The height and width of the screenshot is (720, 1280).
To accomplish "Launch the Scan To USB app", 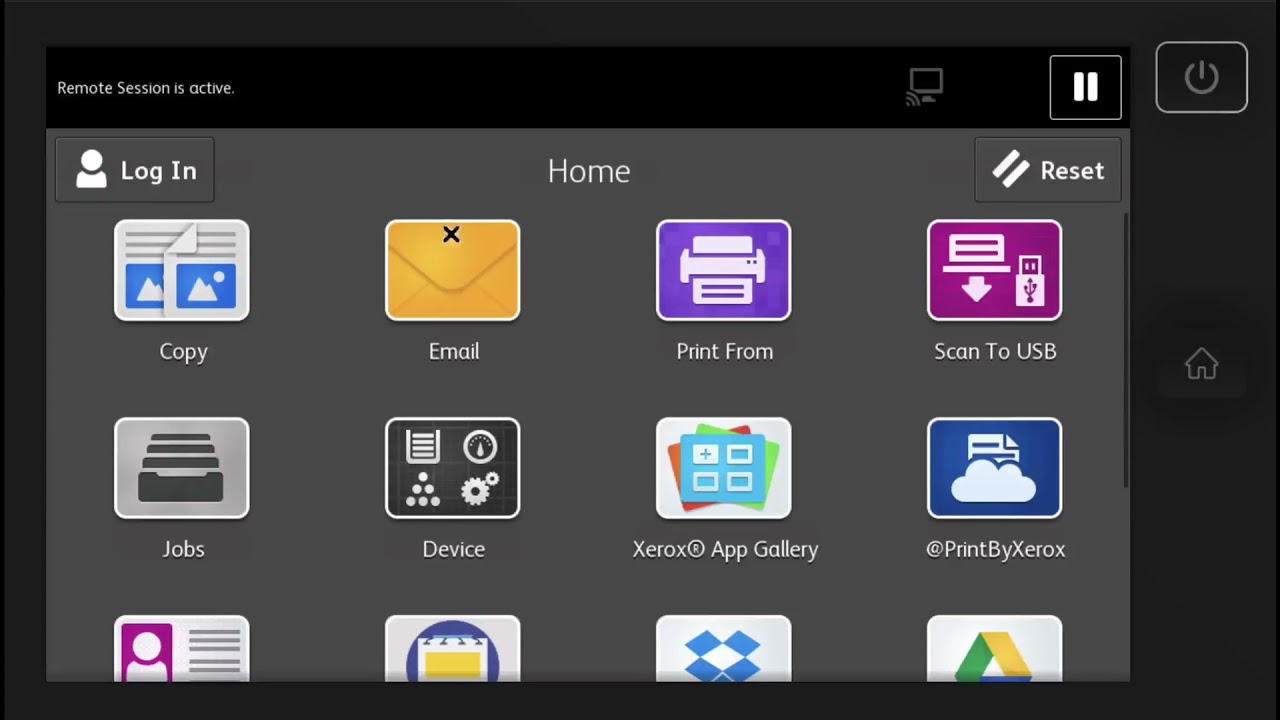I will pos(995,270).
